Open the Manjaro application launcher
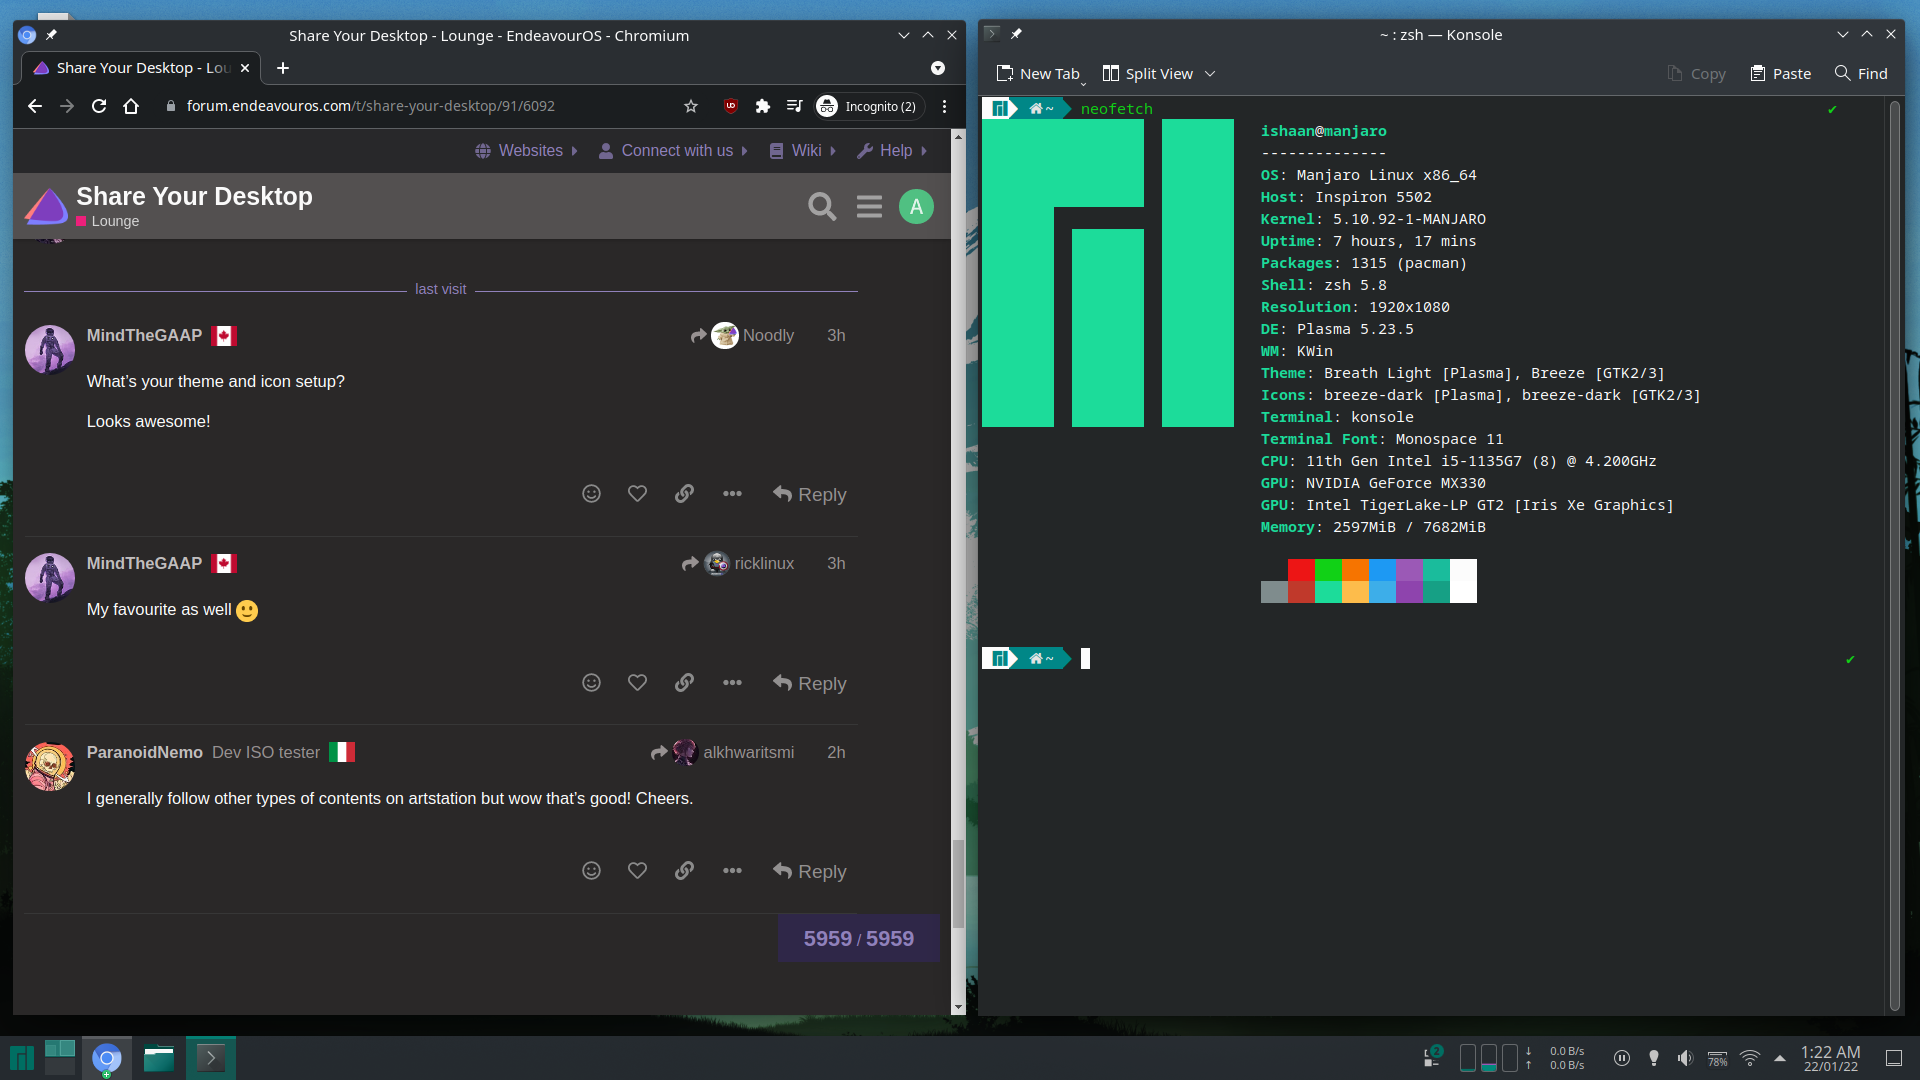The height and width of the screenshot is (1080, 1920). (21, 1058)
